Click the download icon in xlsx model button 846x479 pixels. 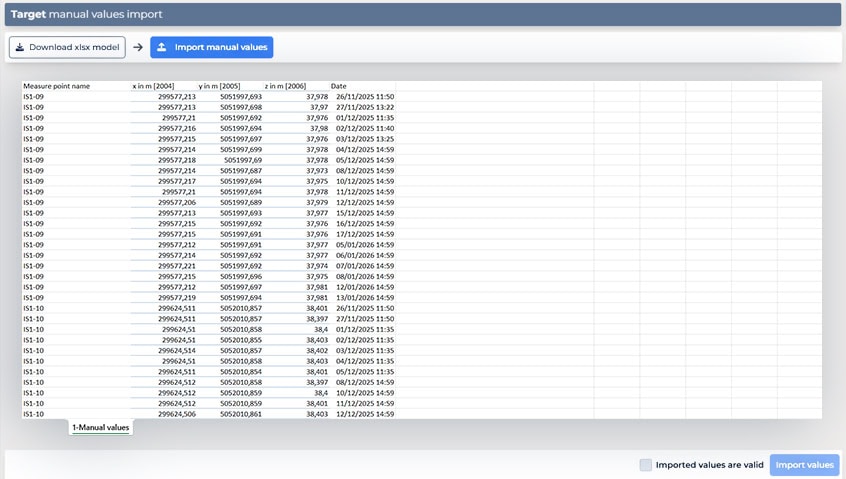tap(20, 47)
